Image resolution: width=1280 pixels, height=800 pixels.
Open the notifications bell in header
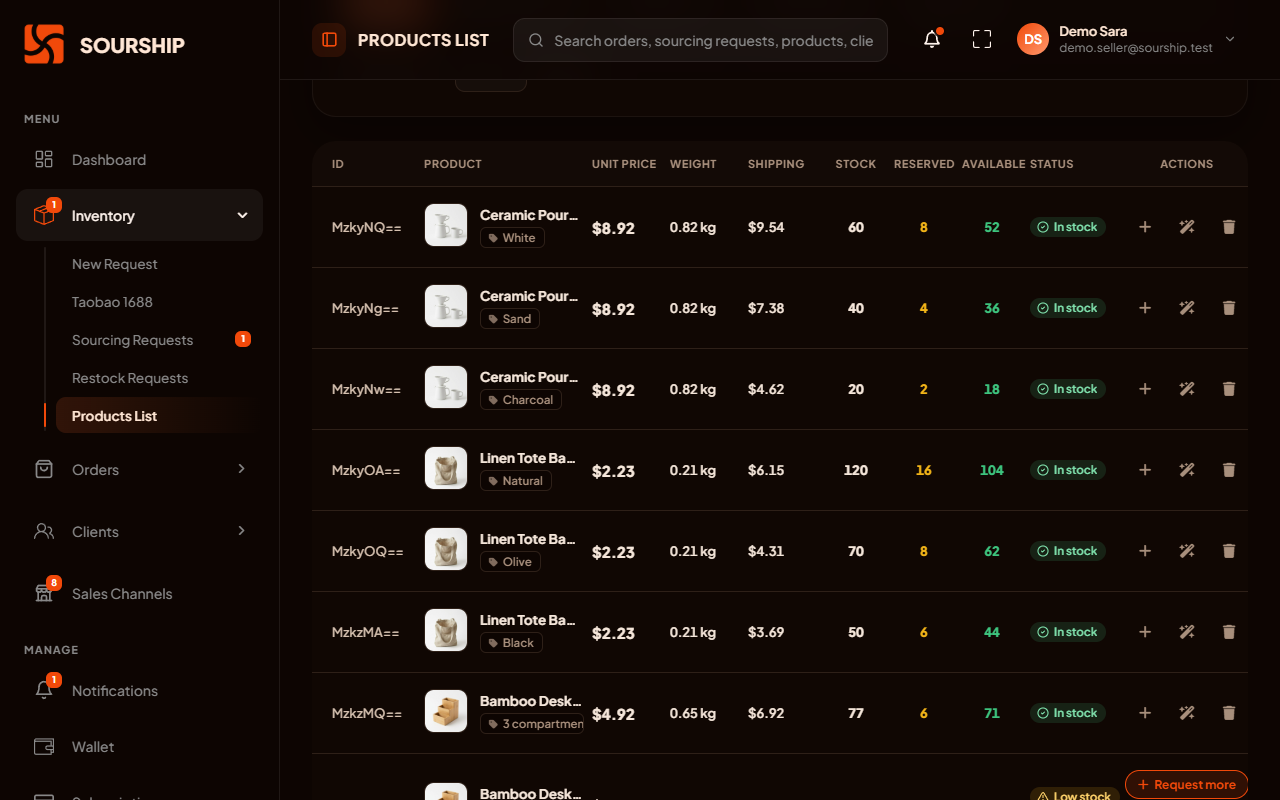[932, 40]
